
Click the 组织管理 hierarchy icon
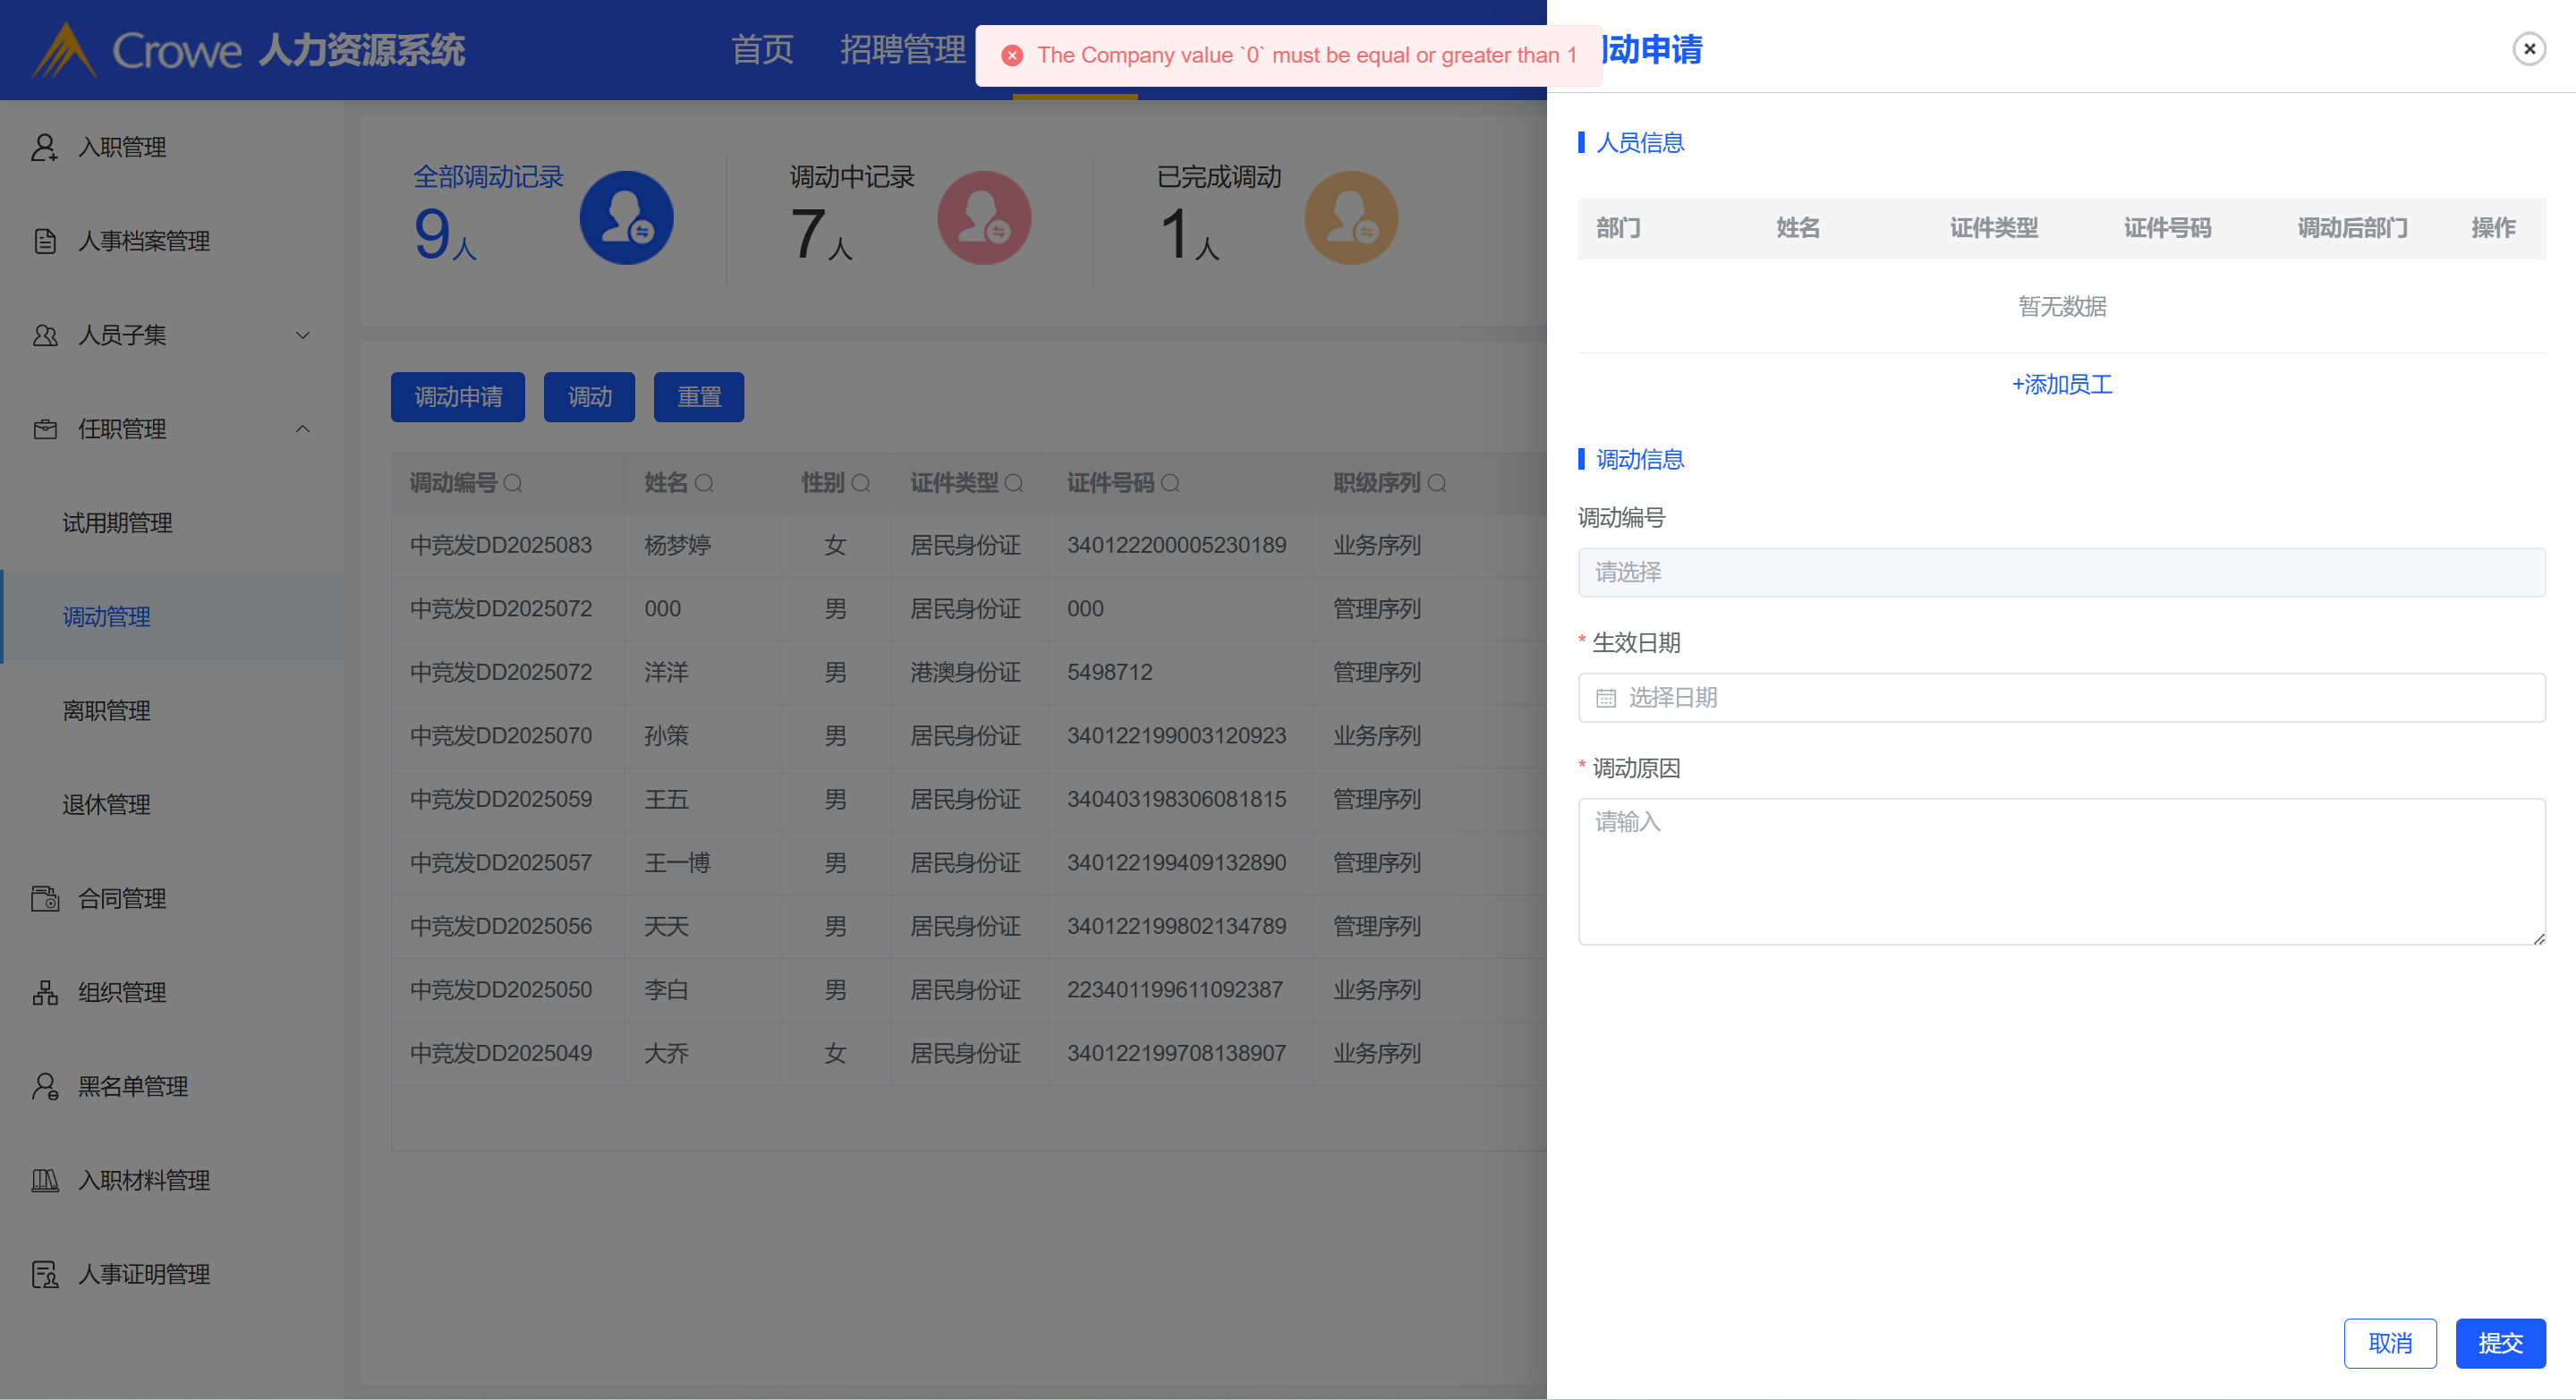point(44,993)
